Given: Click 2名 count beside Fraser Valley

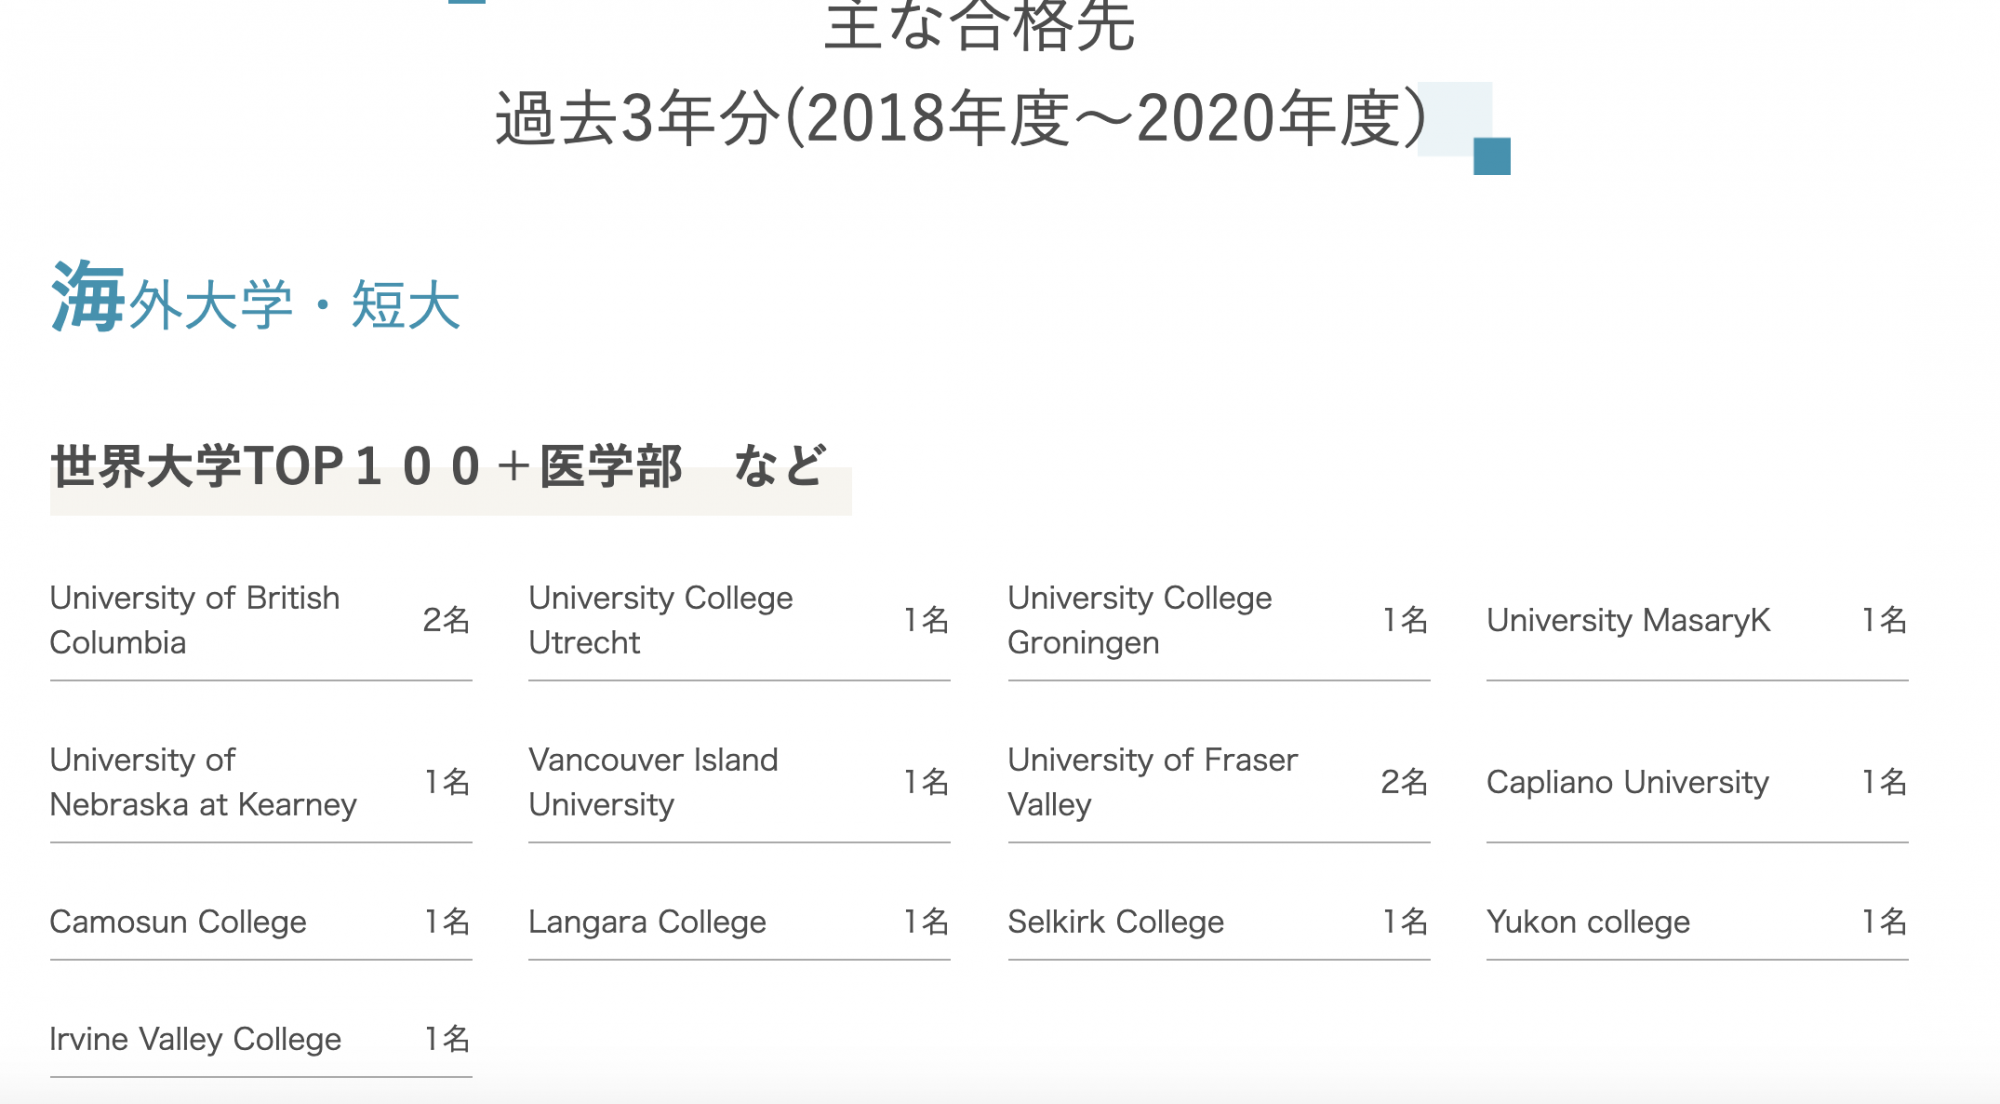Looking at the screenshot, I should pyautogui.click(x=1404, y=782).
